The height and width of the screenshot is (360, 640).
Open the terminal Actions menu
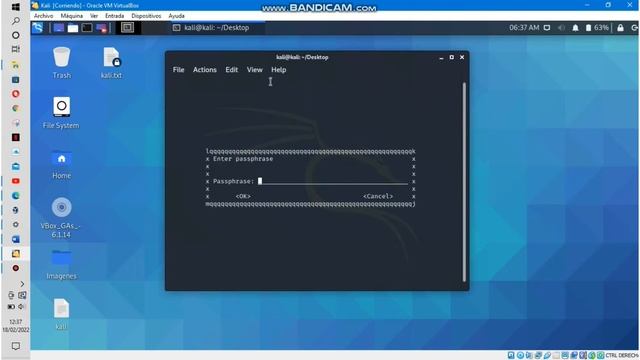coord(204,70)
